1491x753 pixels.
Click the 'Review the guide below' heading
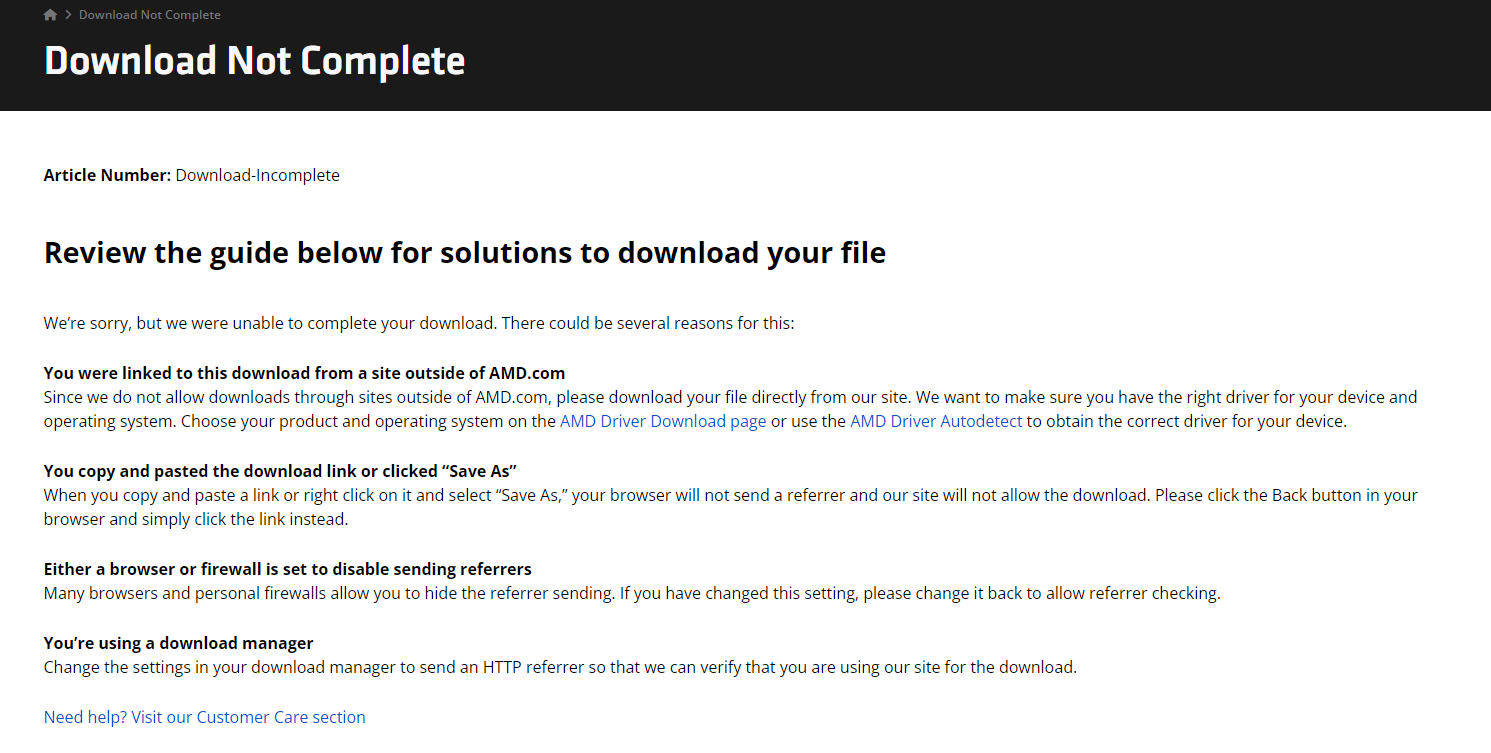465,253
